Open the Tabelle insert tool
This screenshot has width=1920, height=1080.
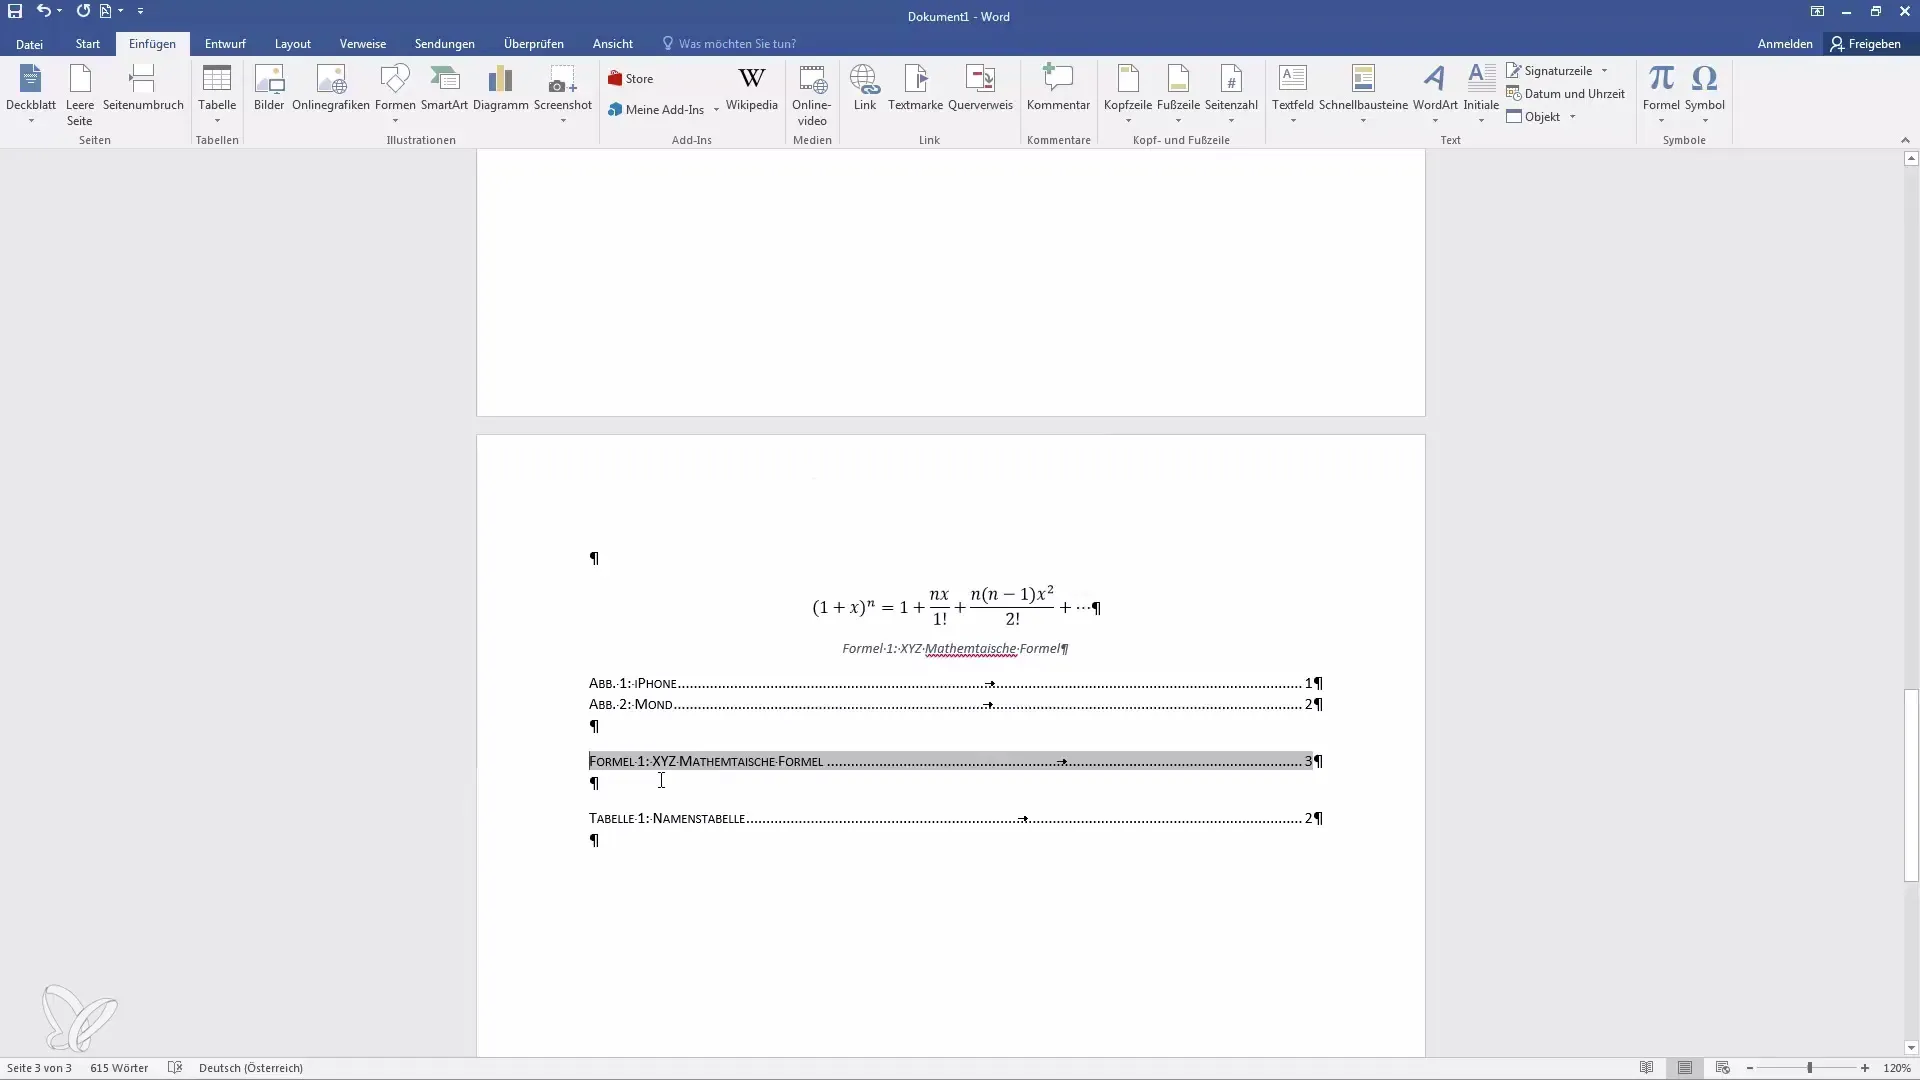pyautogui.click(x=217, y=95)
